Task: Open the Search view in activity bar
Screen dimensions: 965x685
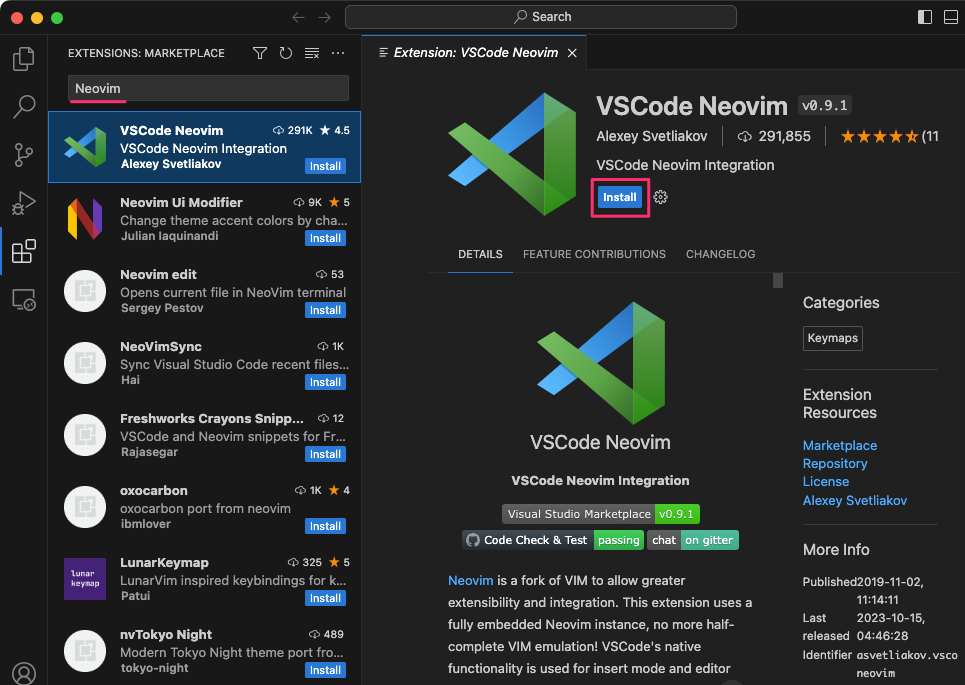Action: 23,106
